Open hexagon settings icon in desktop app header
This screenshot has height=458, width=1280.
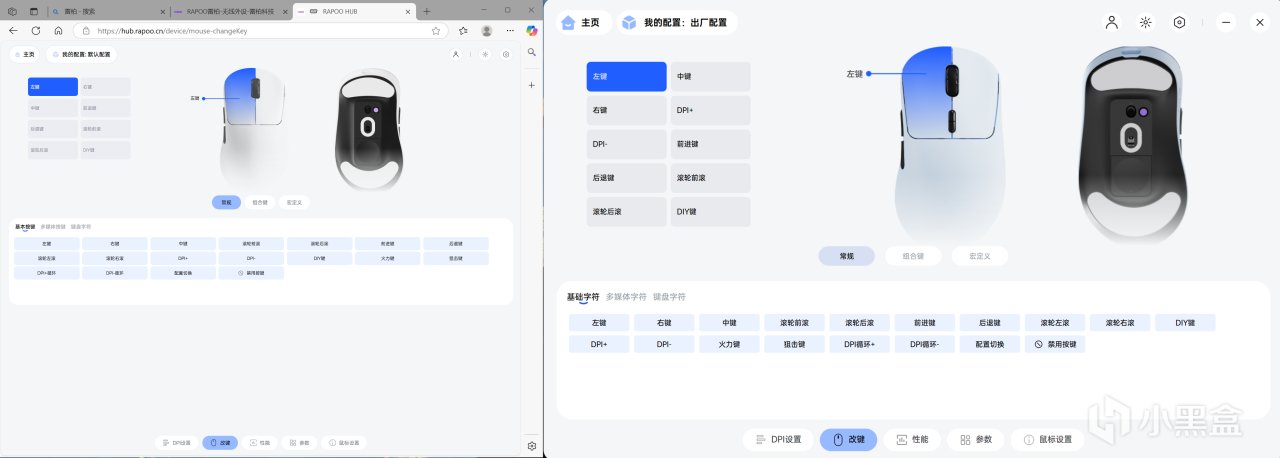(x=1179, y=22)
